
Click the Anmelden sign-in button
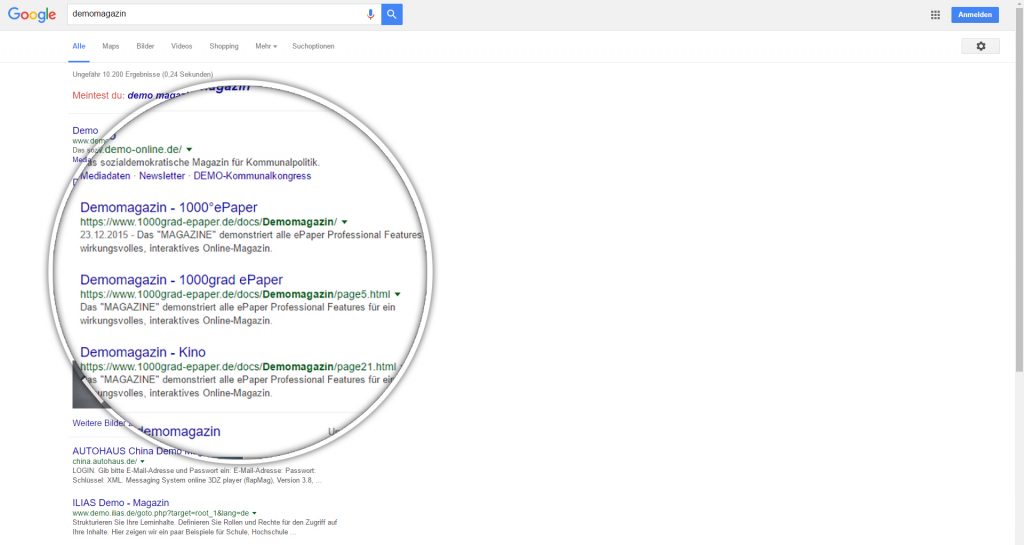[x=974, y=14]
